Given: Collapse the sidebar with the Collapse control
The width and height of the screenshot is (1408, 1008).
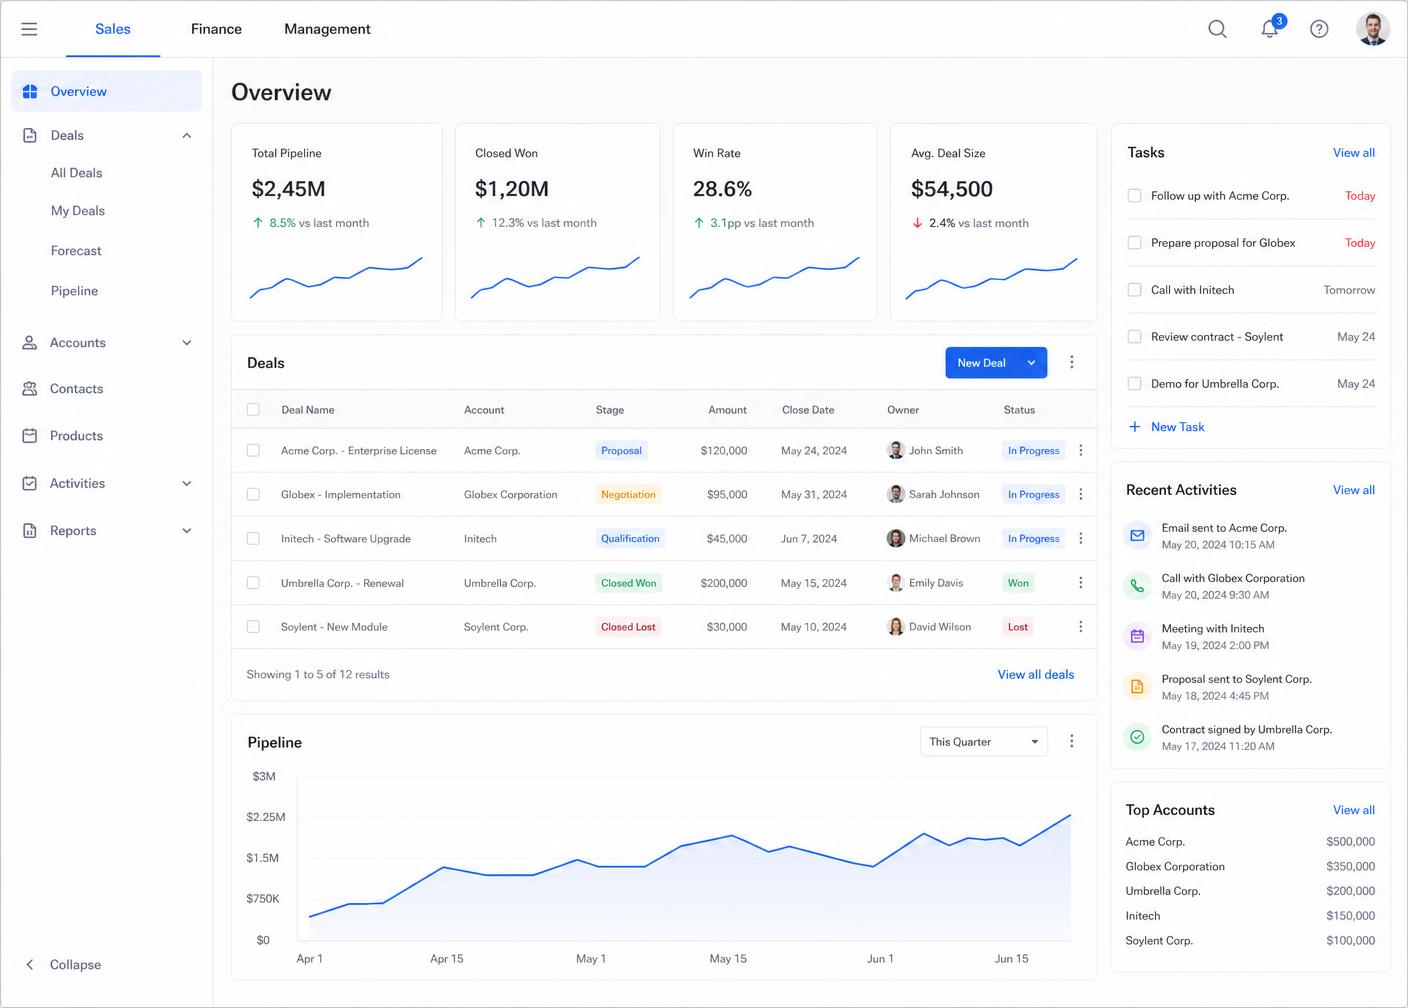Looking at the screenshot, I should (63, 965).
